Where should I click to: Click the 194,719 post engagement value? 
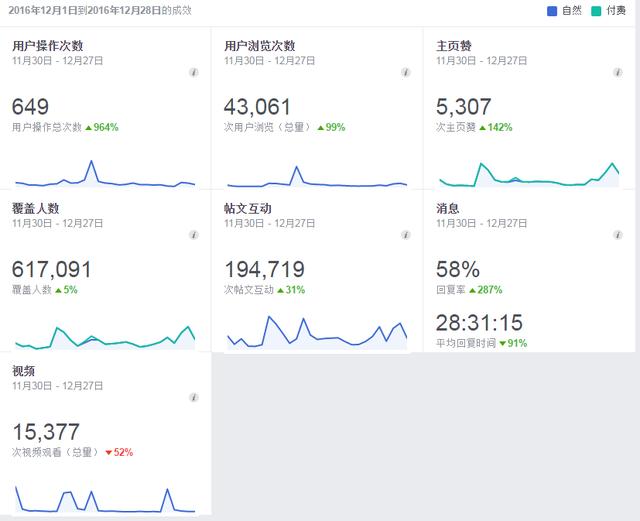[264, 269]
